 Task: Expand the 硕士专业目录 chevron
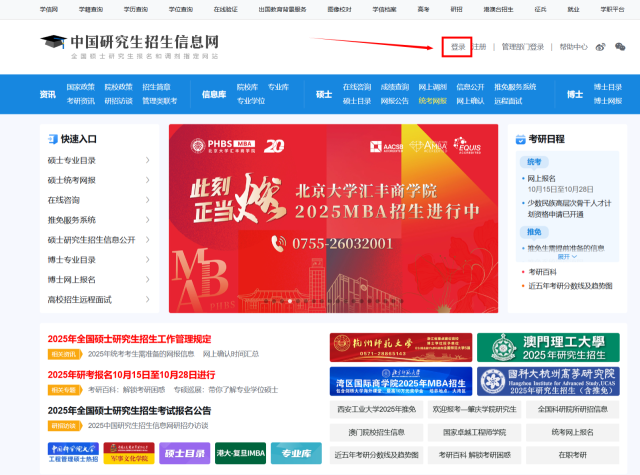pos(148,160)
